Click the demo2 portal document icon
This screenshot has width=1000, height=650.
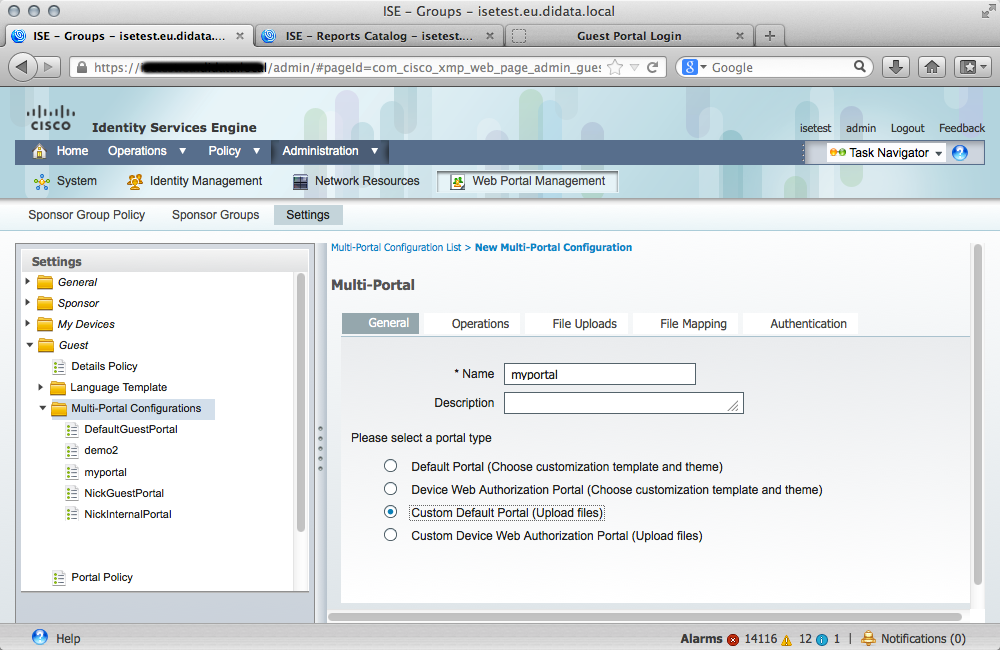72,451
